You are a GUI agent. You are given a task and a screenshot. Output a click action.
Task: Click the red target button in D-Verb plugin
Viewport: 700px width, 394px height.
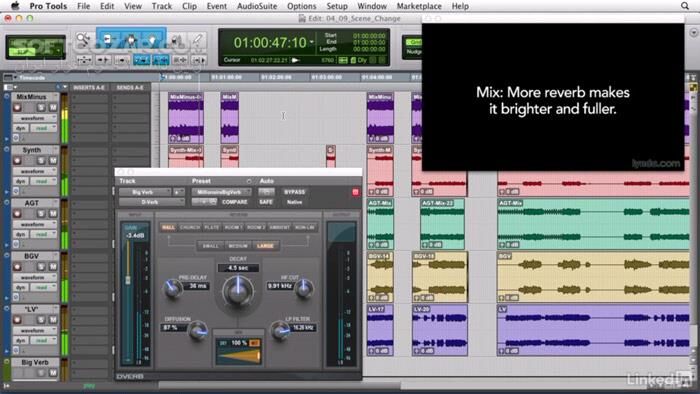[355, 192]
